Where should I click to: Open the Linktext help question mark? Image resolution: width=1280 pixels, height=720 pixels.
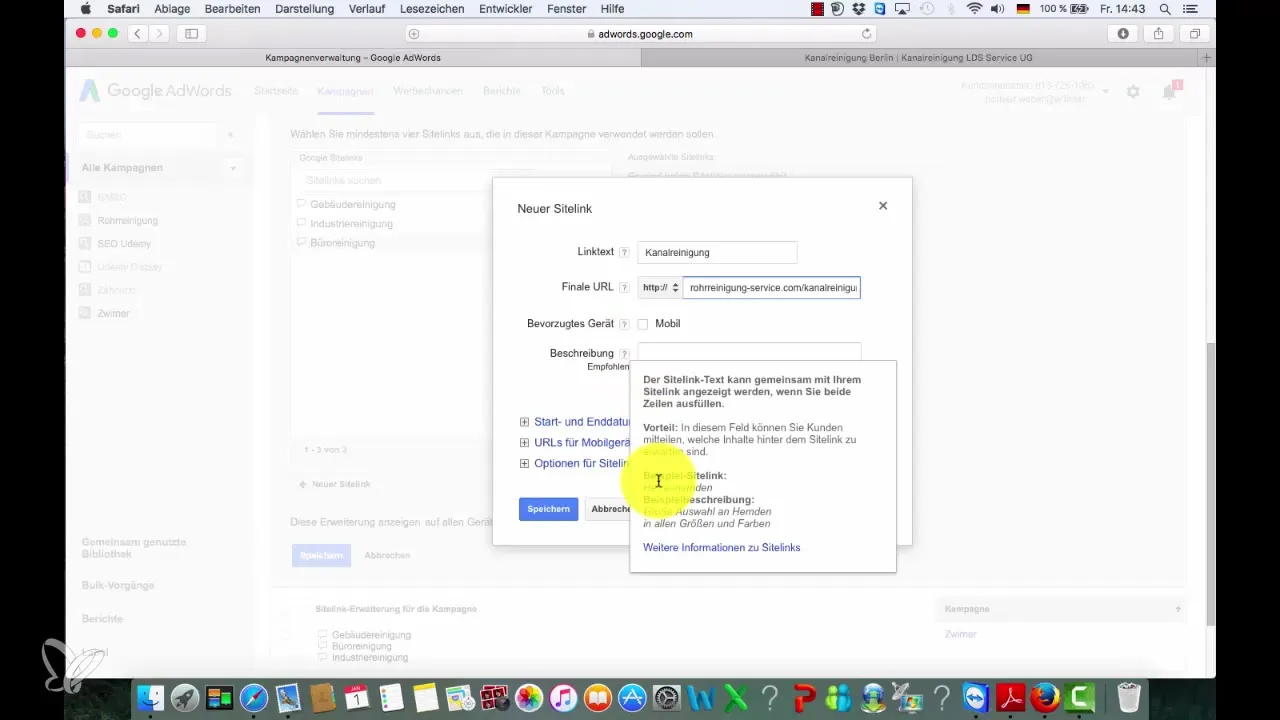(624, 253)
